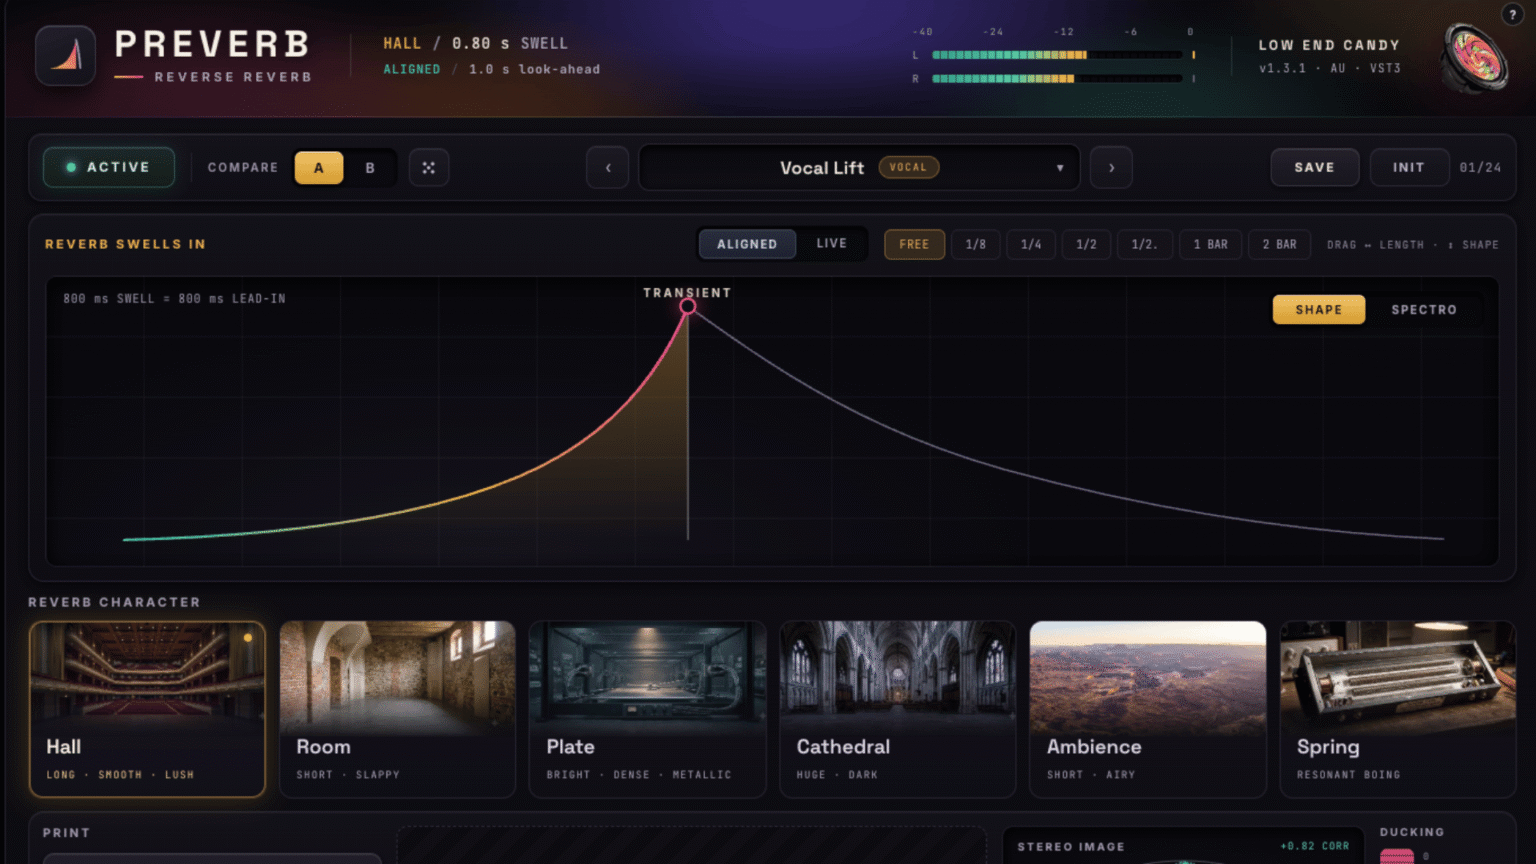Select compare slot A

319,168
